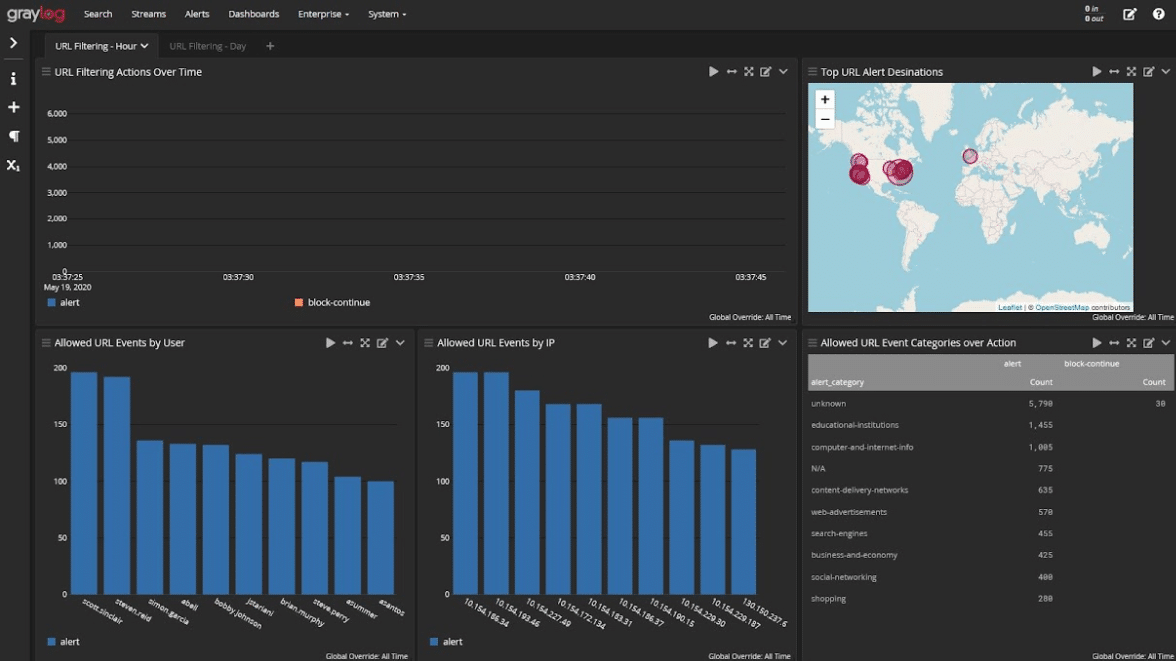Replay search for Allowed URL Events by User
The height and width of the screenshot is (661, 1176).
click(330, 342)
